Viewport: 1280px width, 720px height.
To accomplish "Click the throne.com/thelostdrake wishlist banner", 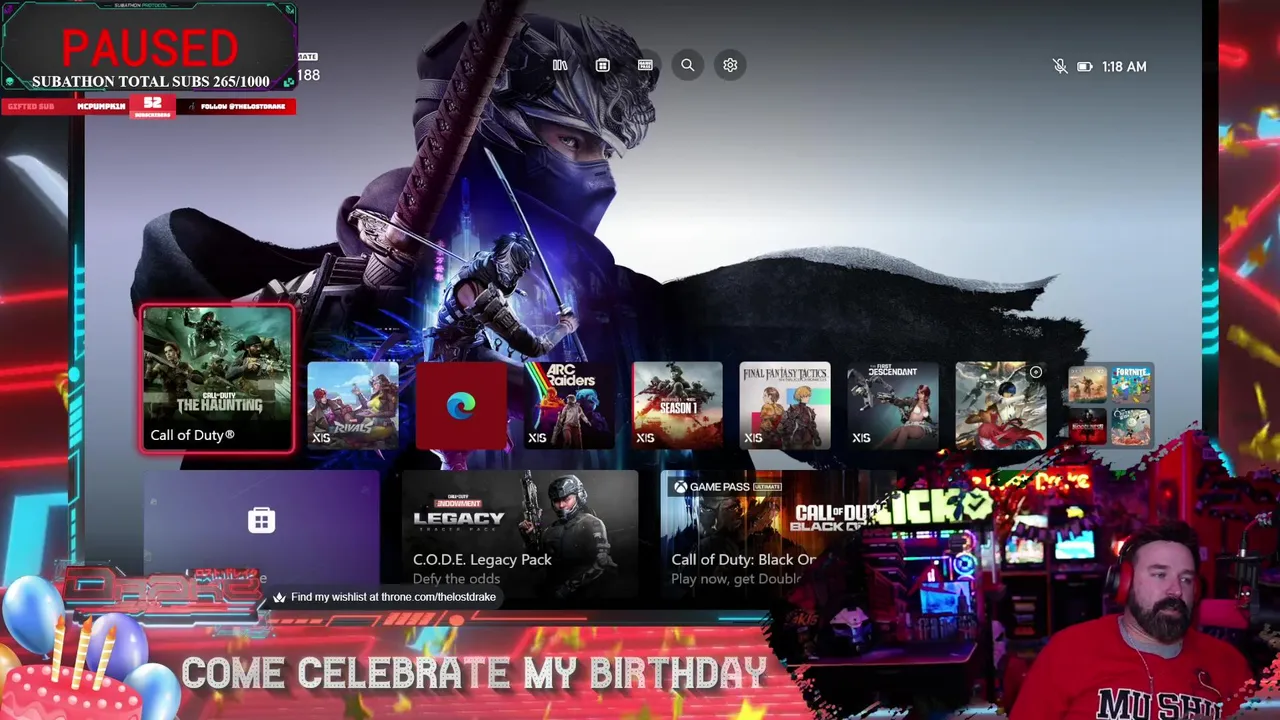I will coord(385,597).
